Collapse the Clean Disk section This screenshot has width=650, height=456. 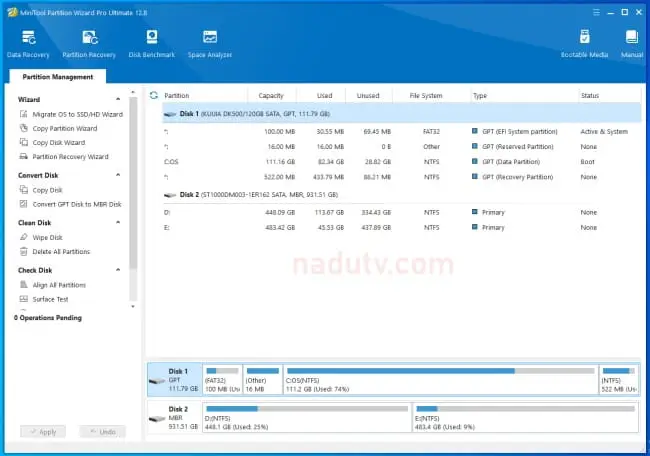[x=118, y=223]
